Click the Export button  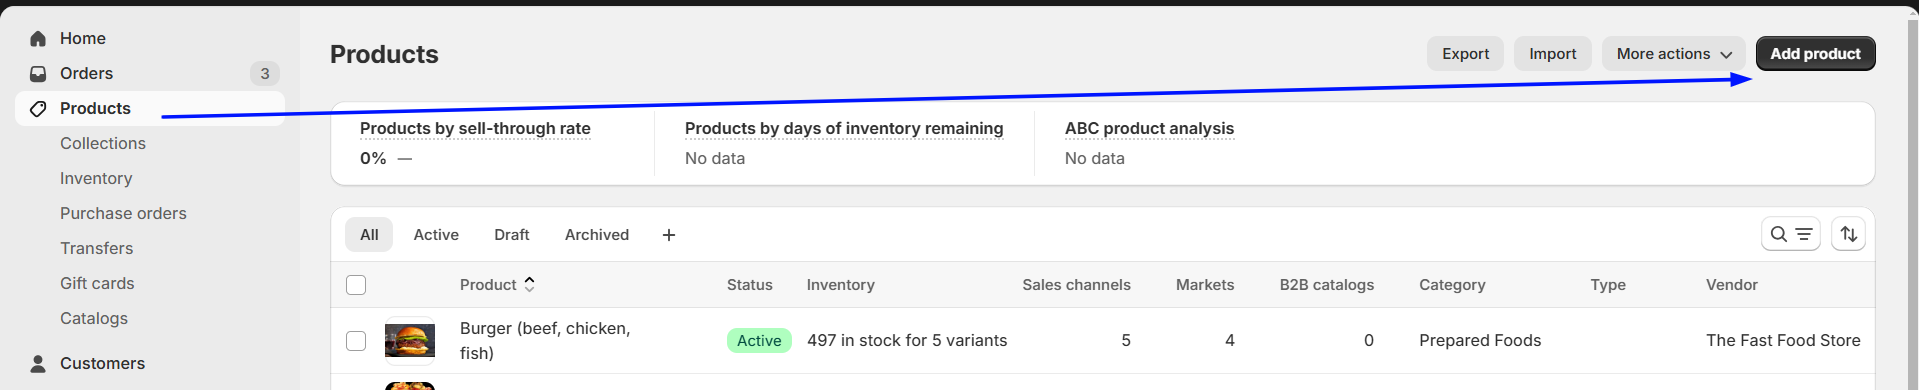click(1465, 54)
